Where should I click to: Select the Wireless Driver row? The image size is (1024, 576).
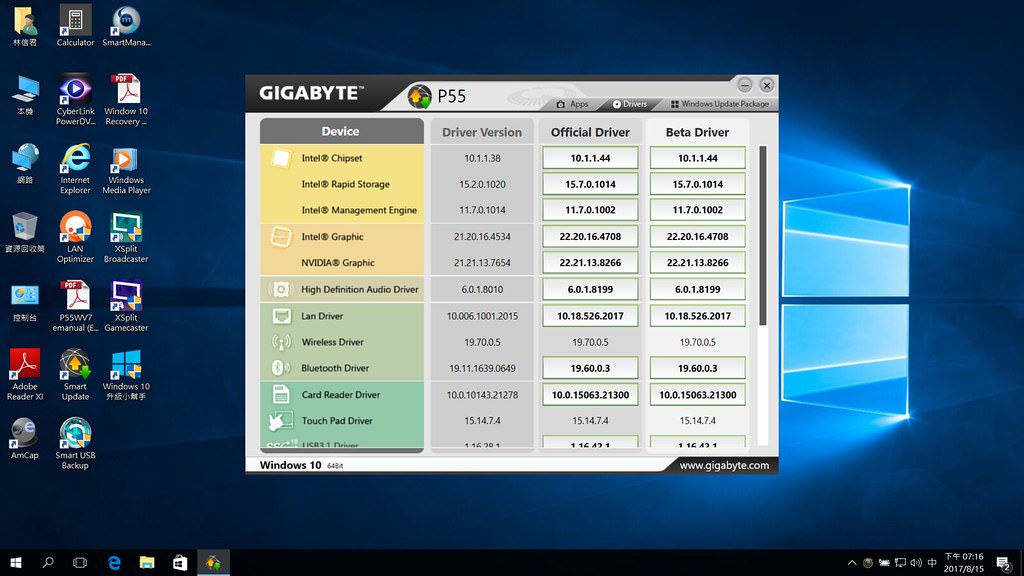[342, 342]
